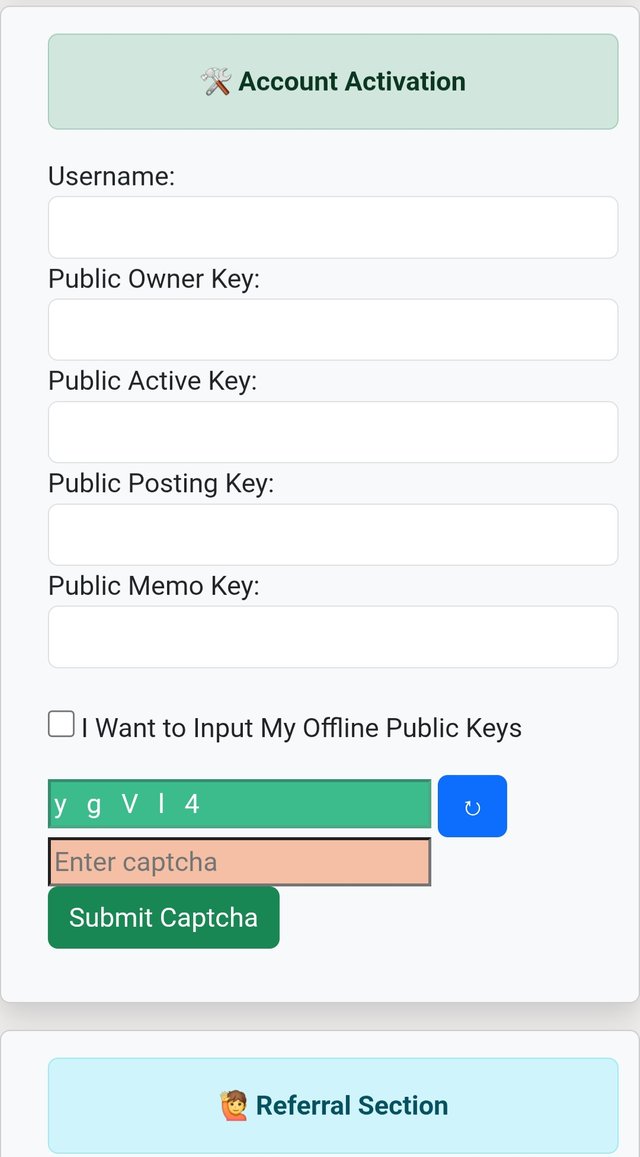The width and height of the screenshot is (640, 1157).
Task: Click the Account Activation header banner
Action: pos(333,81)
